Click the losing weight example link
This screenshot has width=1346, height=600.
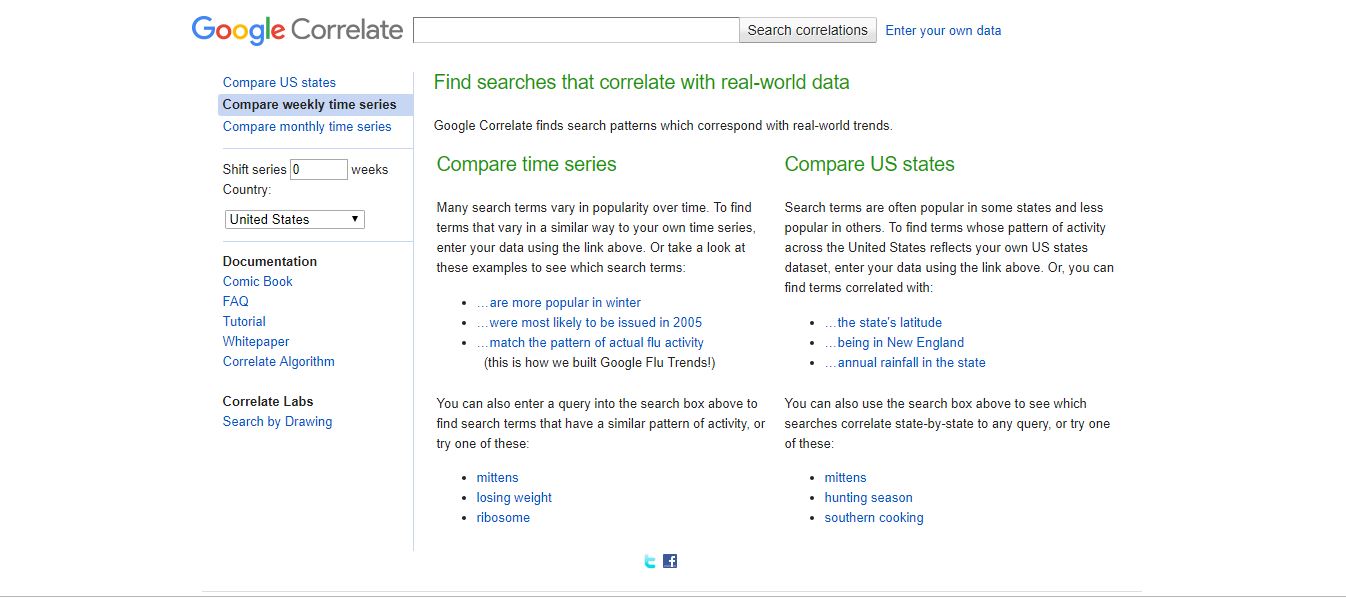click(514, 497)
